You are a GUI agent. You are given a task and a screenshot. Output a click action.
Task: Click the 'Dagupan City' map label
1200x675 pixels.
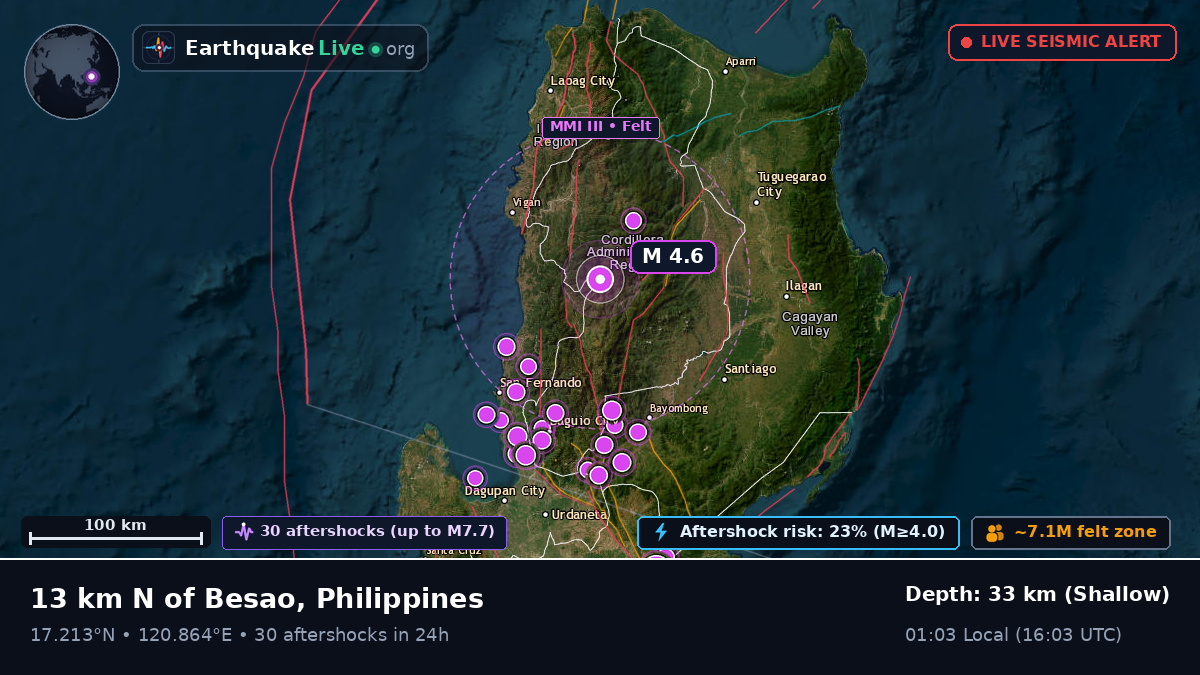click(x=505, y=491)
